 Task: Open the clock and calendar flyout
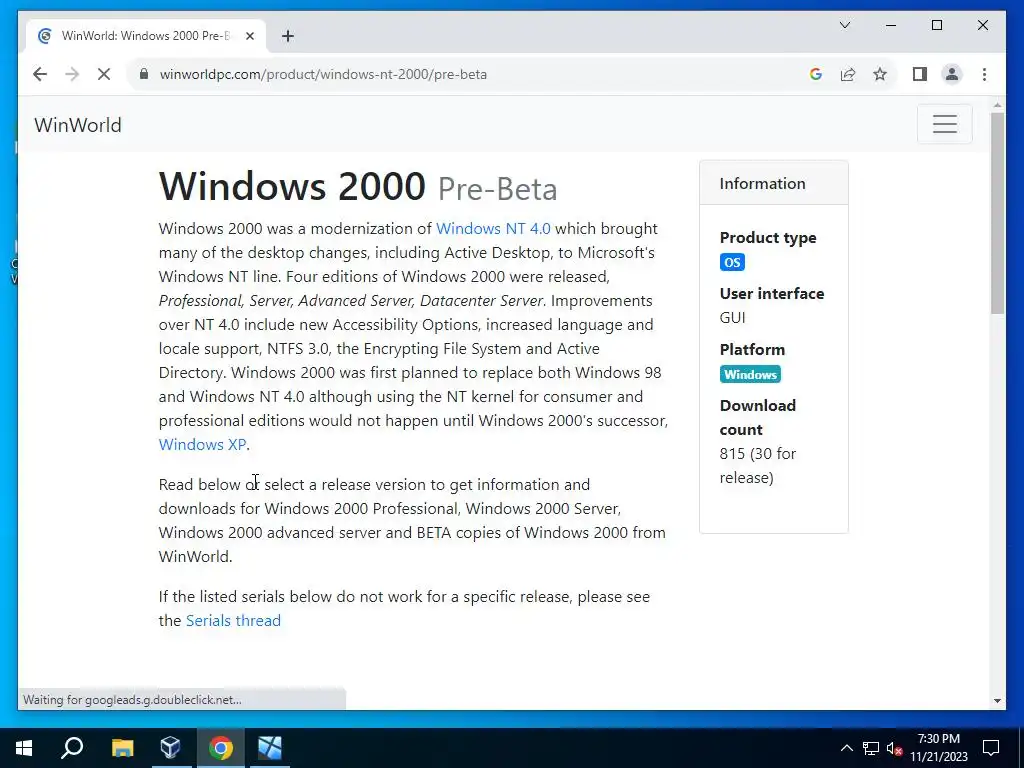pyautogui.click(x=938, y=748)
